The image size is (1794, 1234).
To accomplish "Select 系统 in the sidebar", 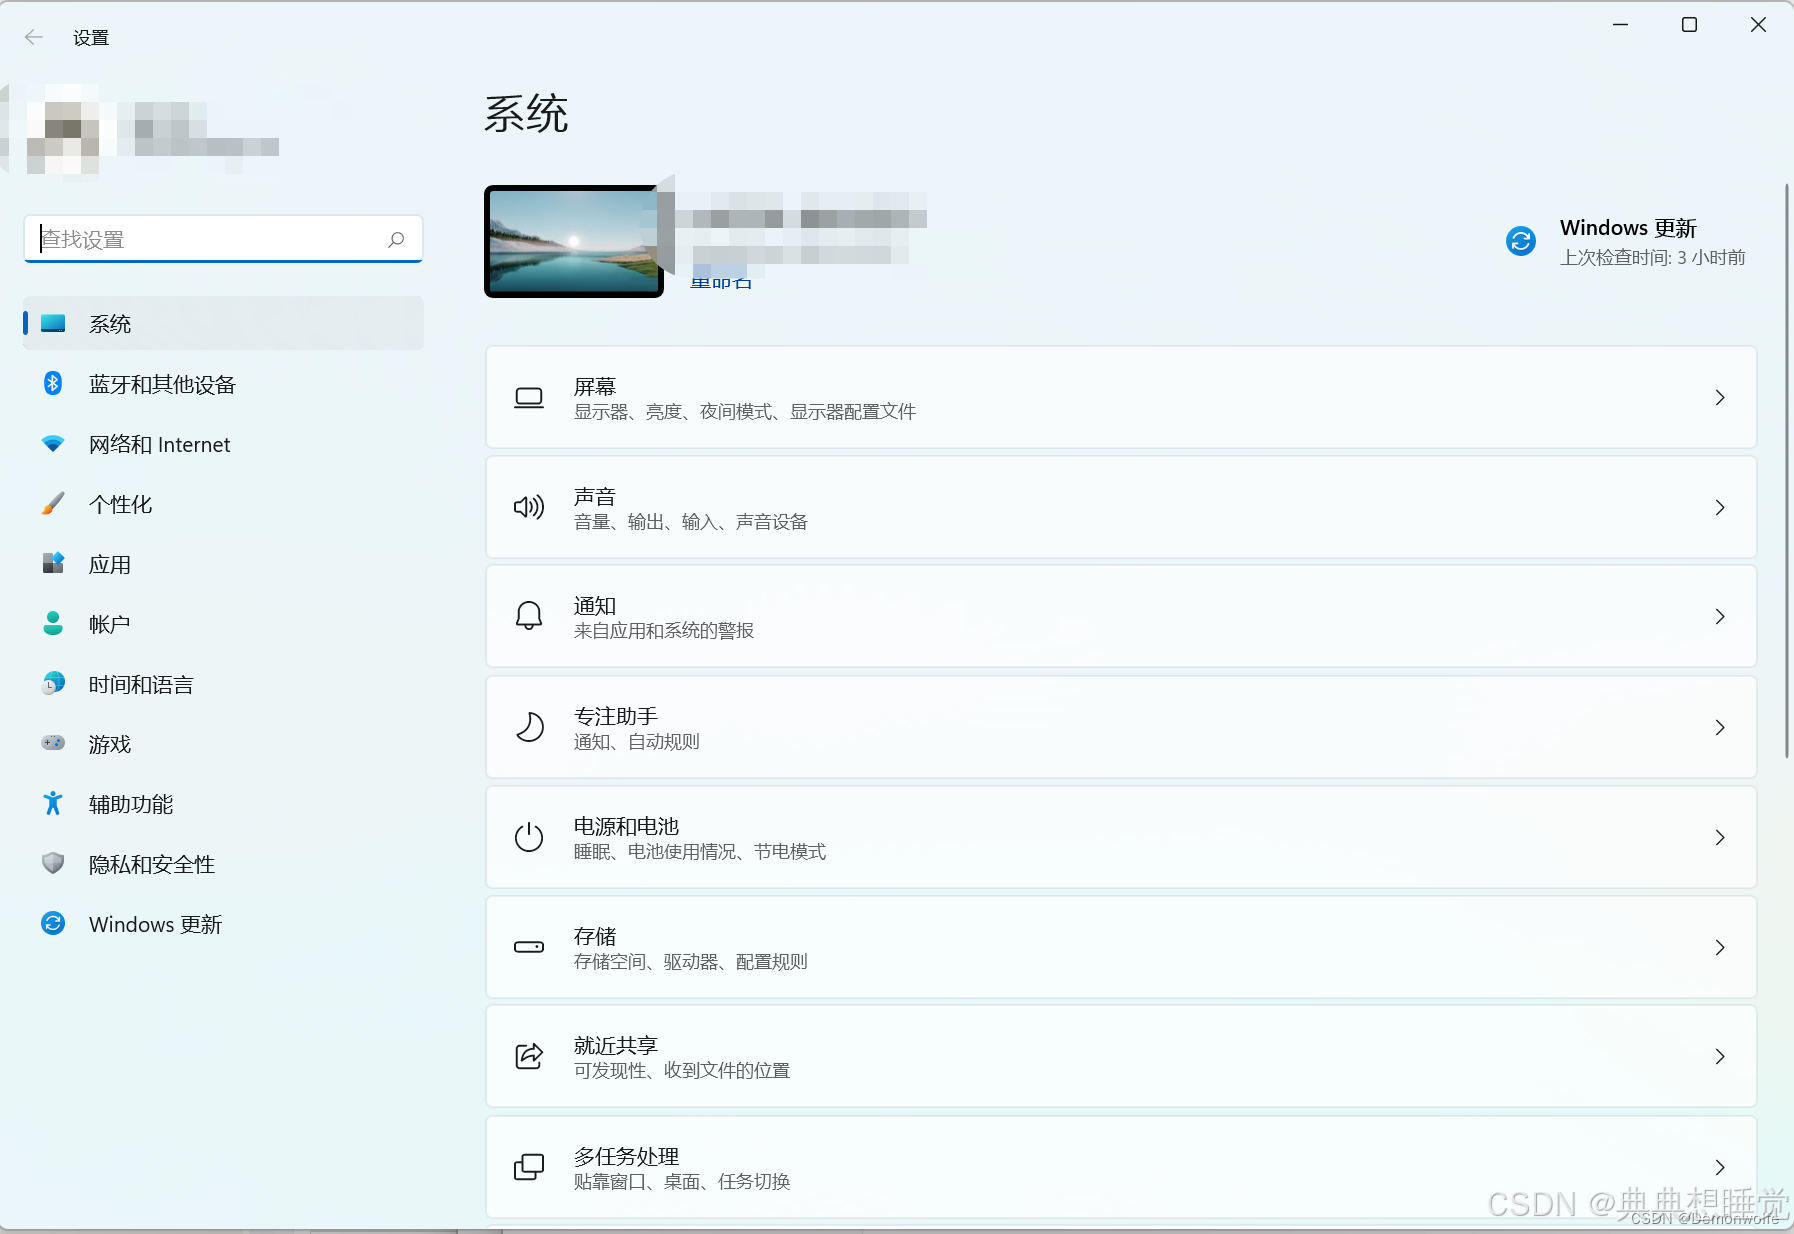I will (223, 323).
